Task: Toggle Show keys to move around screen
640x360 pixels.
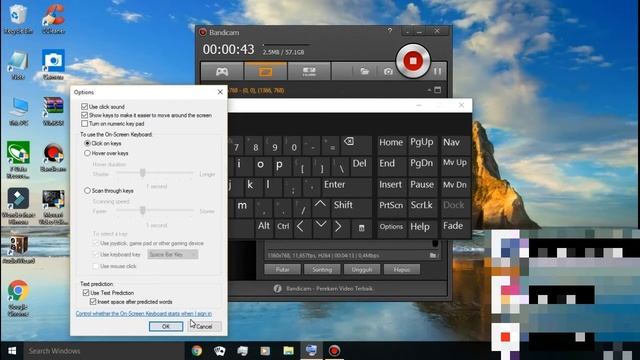Action: (84, 115)
